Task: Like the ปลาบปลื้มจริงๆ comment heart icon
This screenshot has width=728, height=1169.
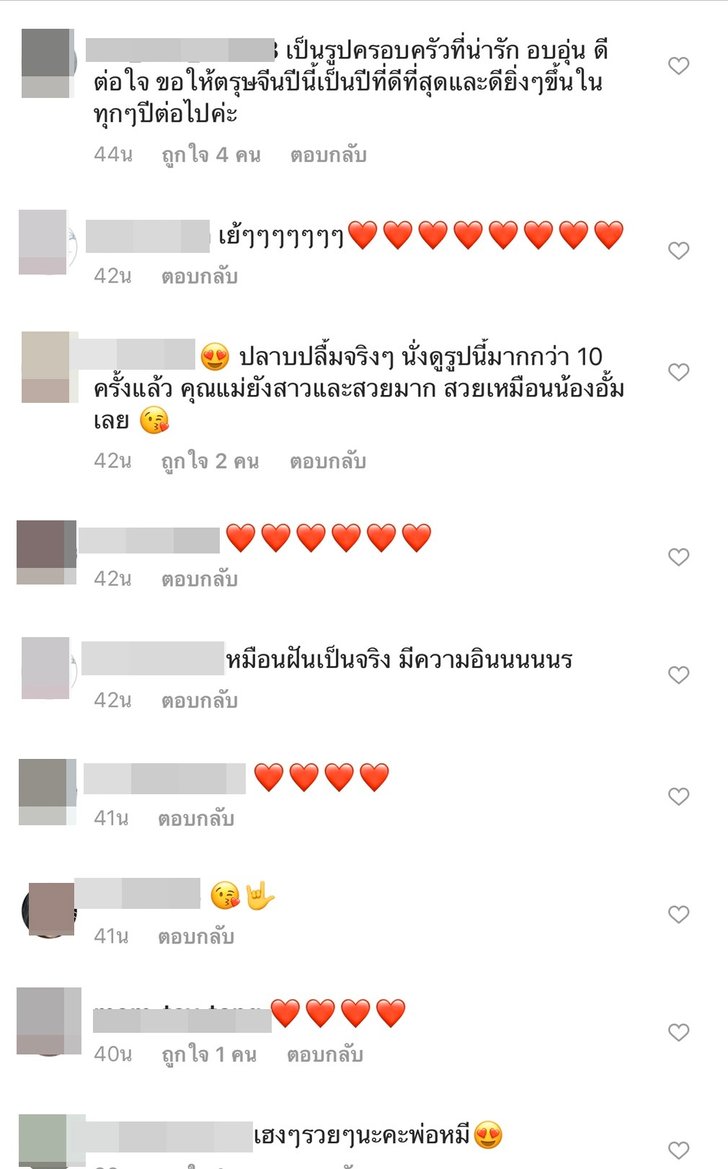Action: (x=678, y=372)
